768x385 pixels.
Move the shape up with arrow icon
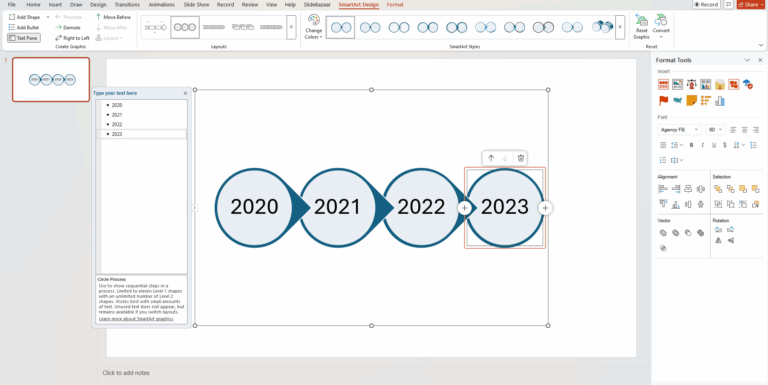491,158
